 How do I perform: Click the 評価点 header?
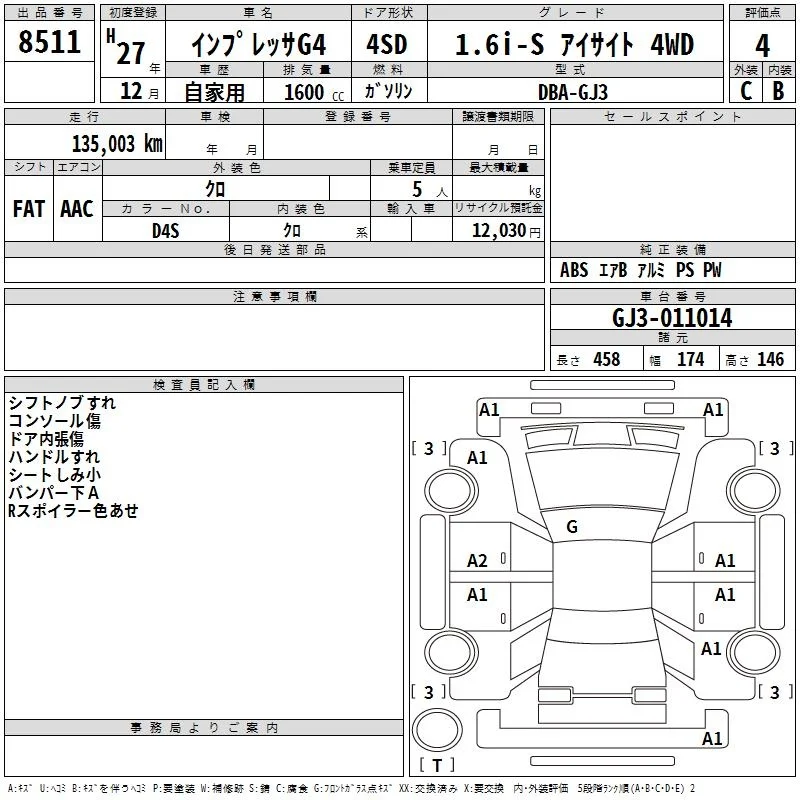point(762,13)
